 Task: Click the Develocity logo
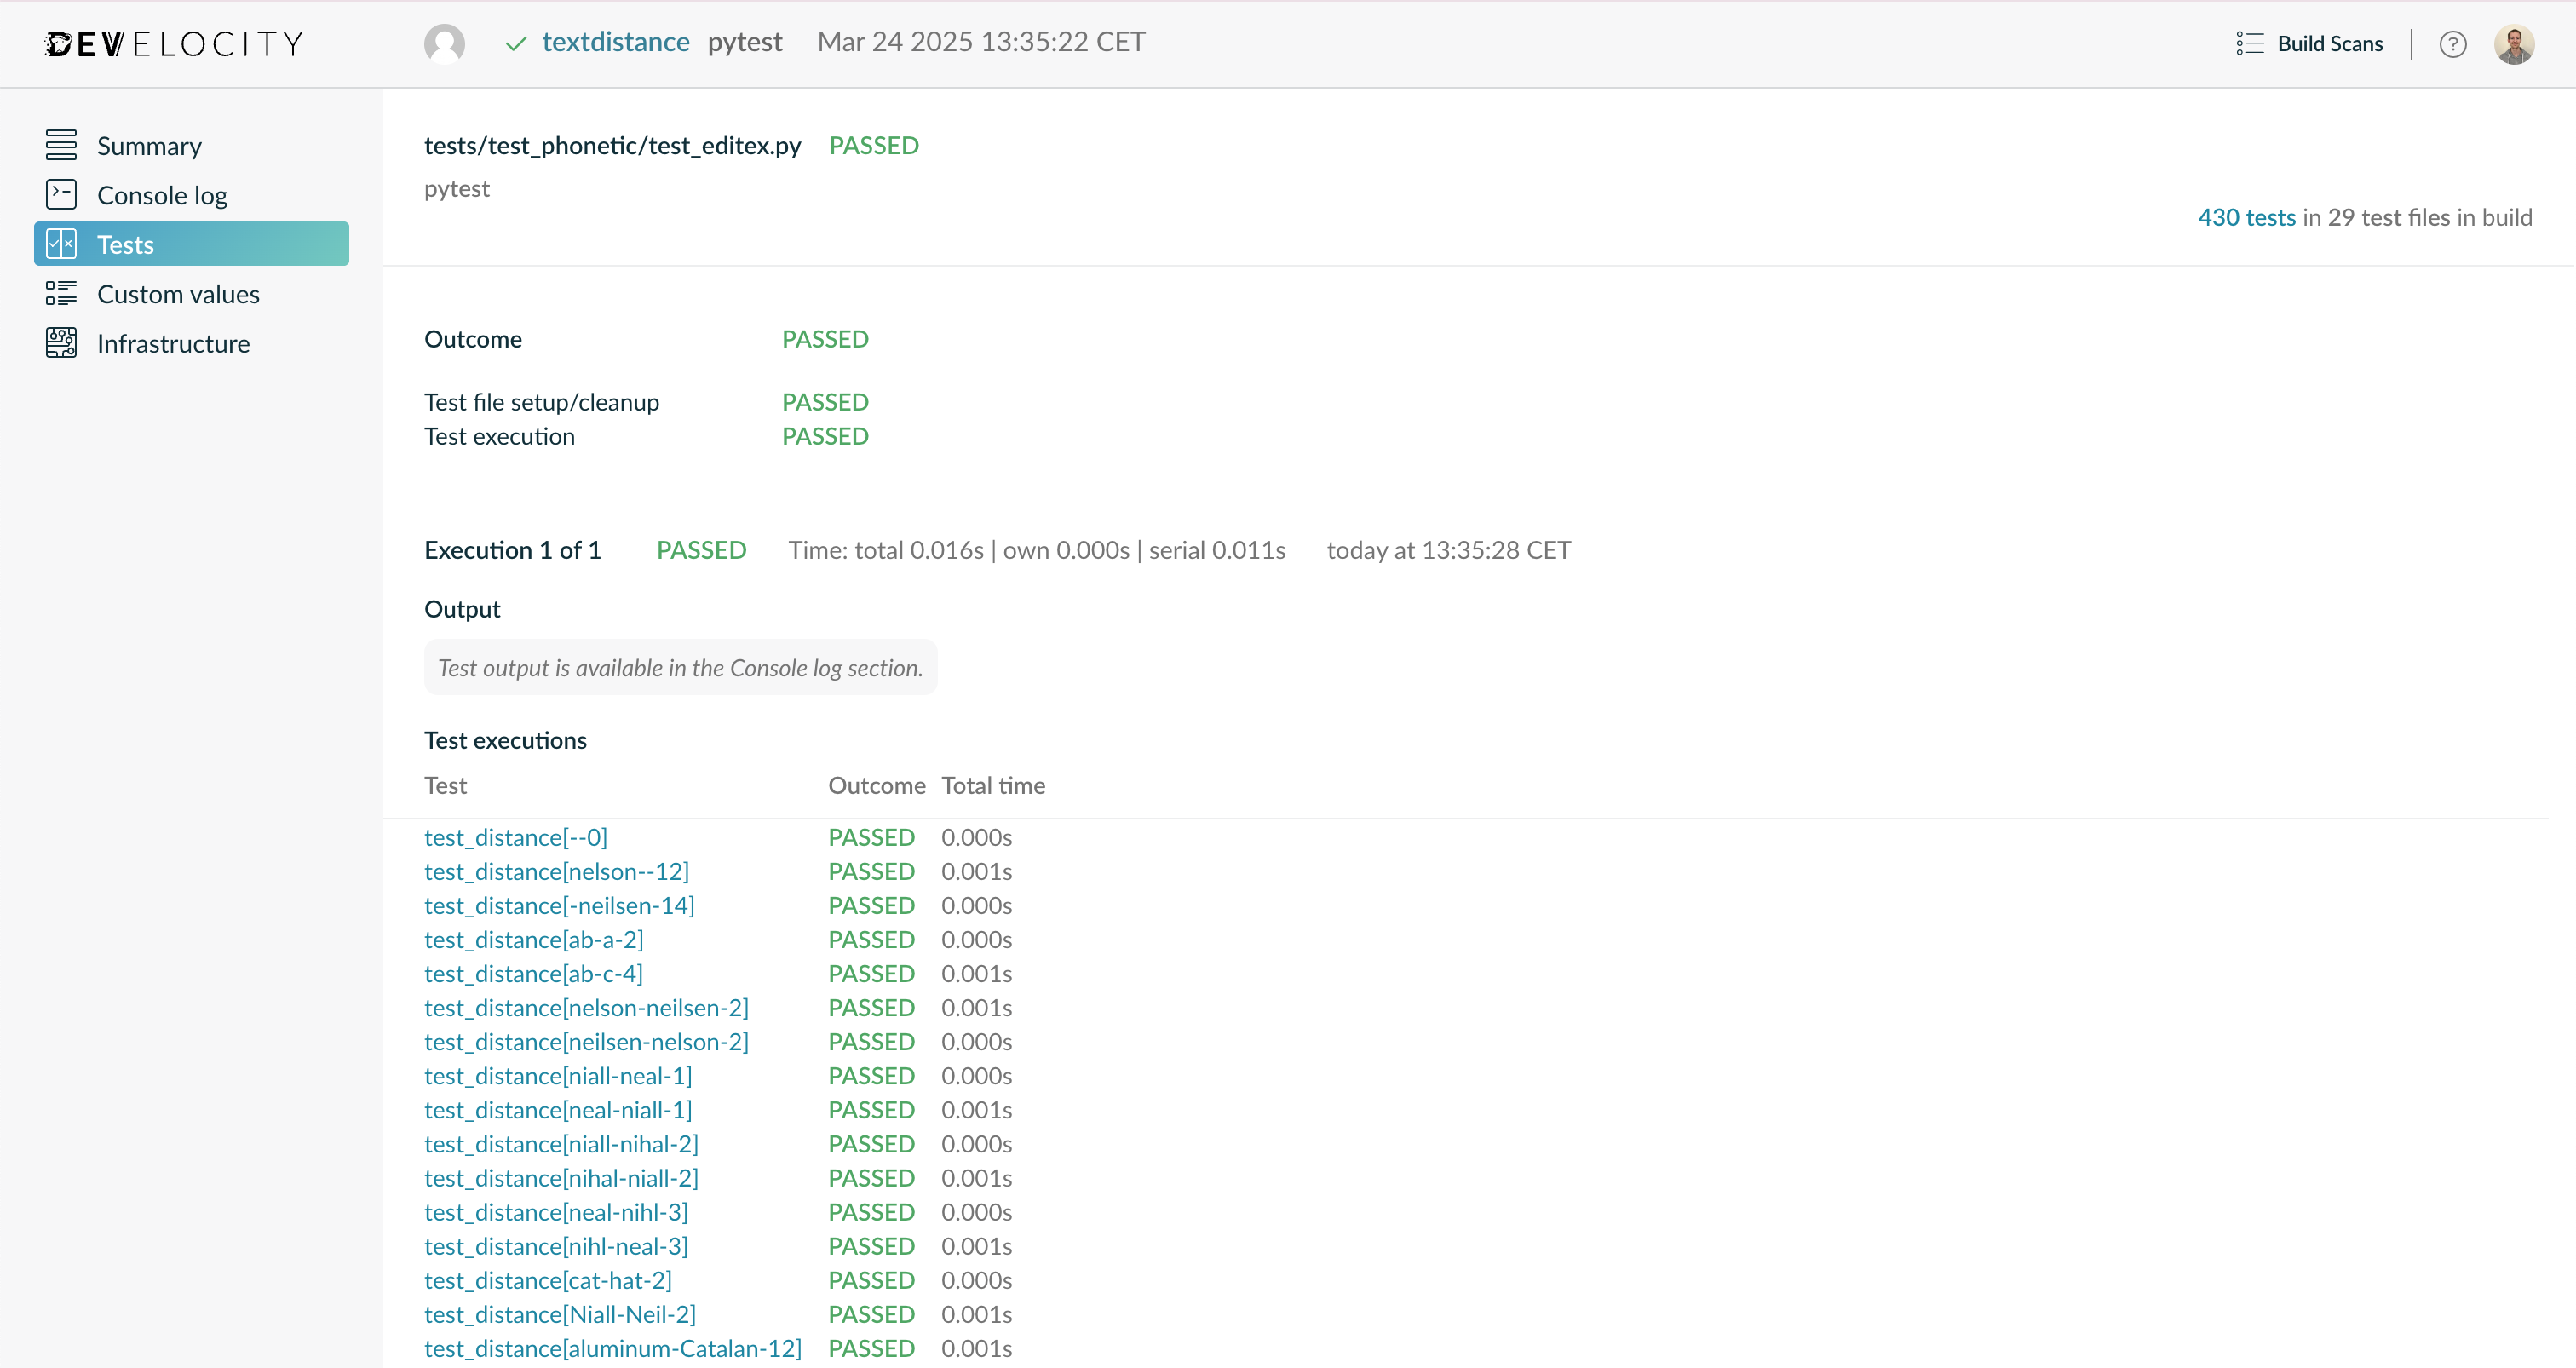[x=172, y=43]
